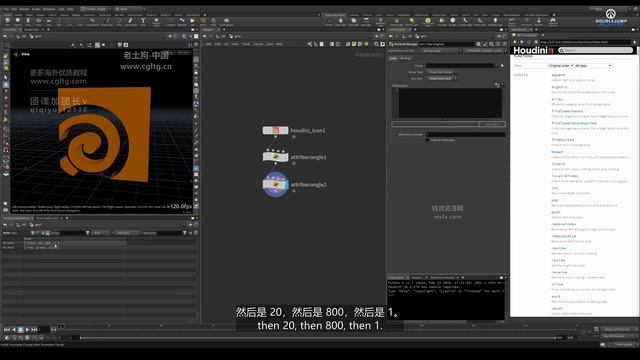Viewport: 640px width, 360px height.
Task: Click the Attributes to Create field
Action: (465, 134)
